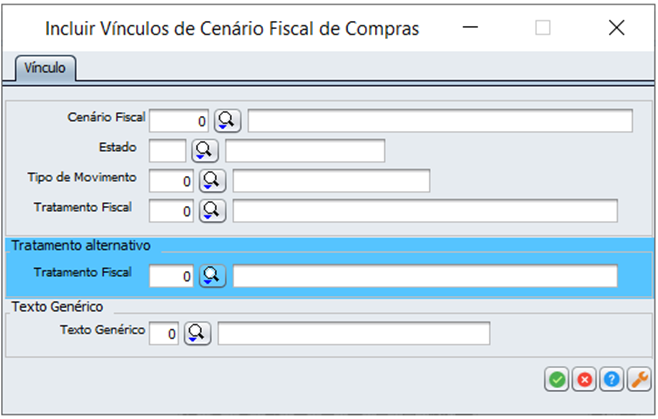
Task: Click the Estado description text field
Action: pos(305,151)
